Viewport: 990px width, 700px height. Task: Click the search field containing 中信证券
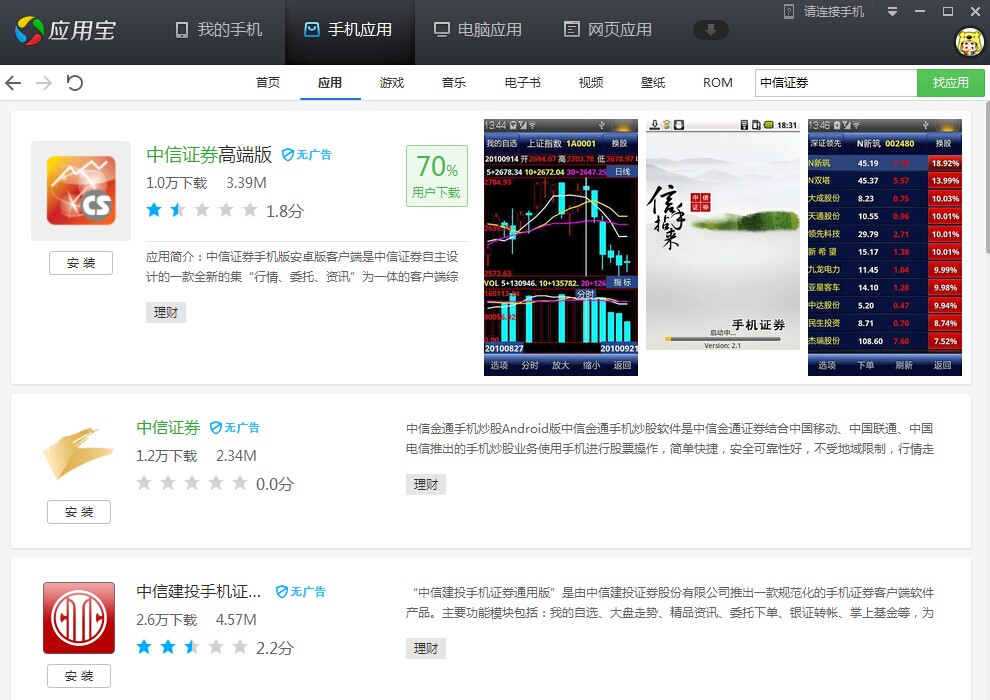(x=836, y=83)
